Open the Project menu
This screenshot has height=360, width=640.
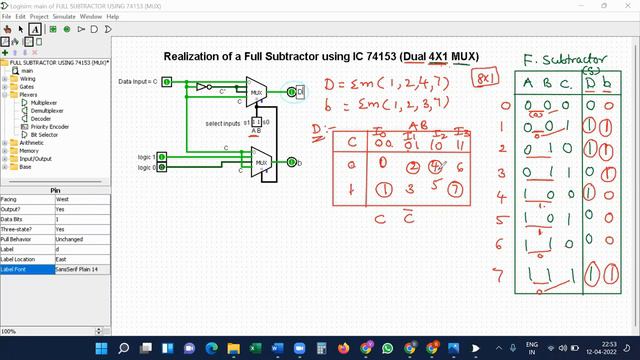pos(39,17)
